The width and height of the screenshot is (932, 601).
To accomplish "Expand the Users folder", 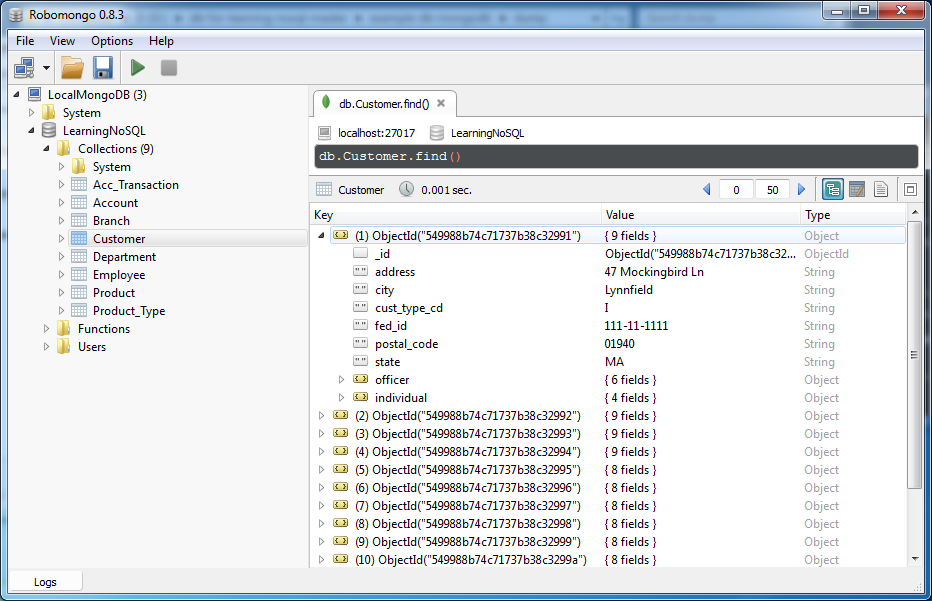I will click(x=46, y=347).
